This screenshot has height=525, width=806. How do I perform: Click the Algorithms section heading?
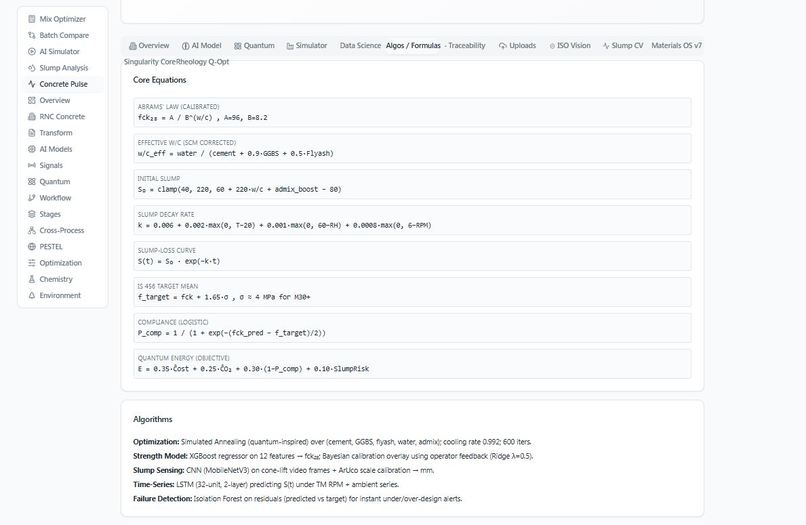point(153,419)
